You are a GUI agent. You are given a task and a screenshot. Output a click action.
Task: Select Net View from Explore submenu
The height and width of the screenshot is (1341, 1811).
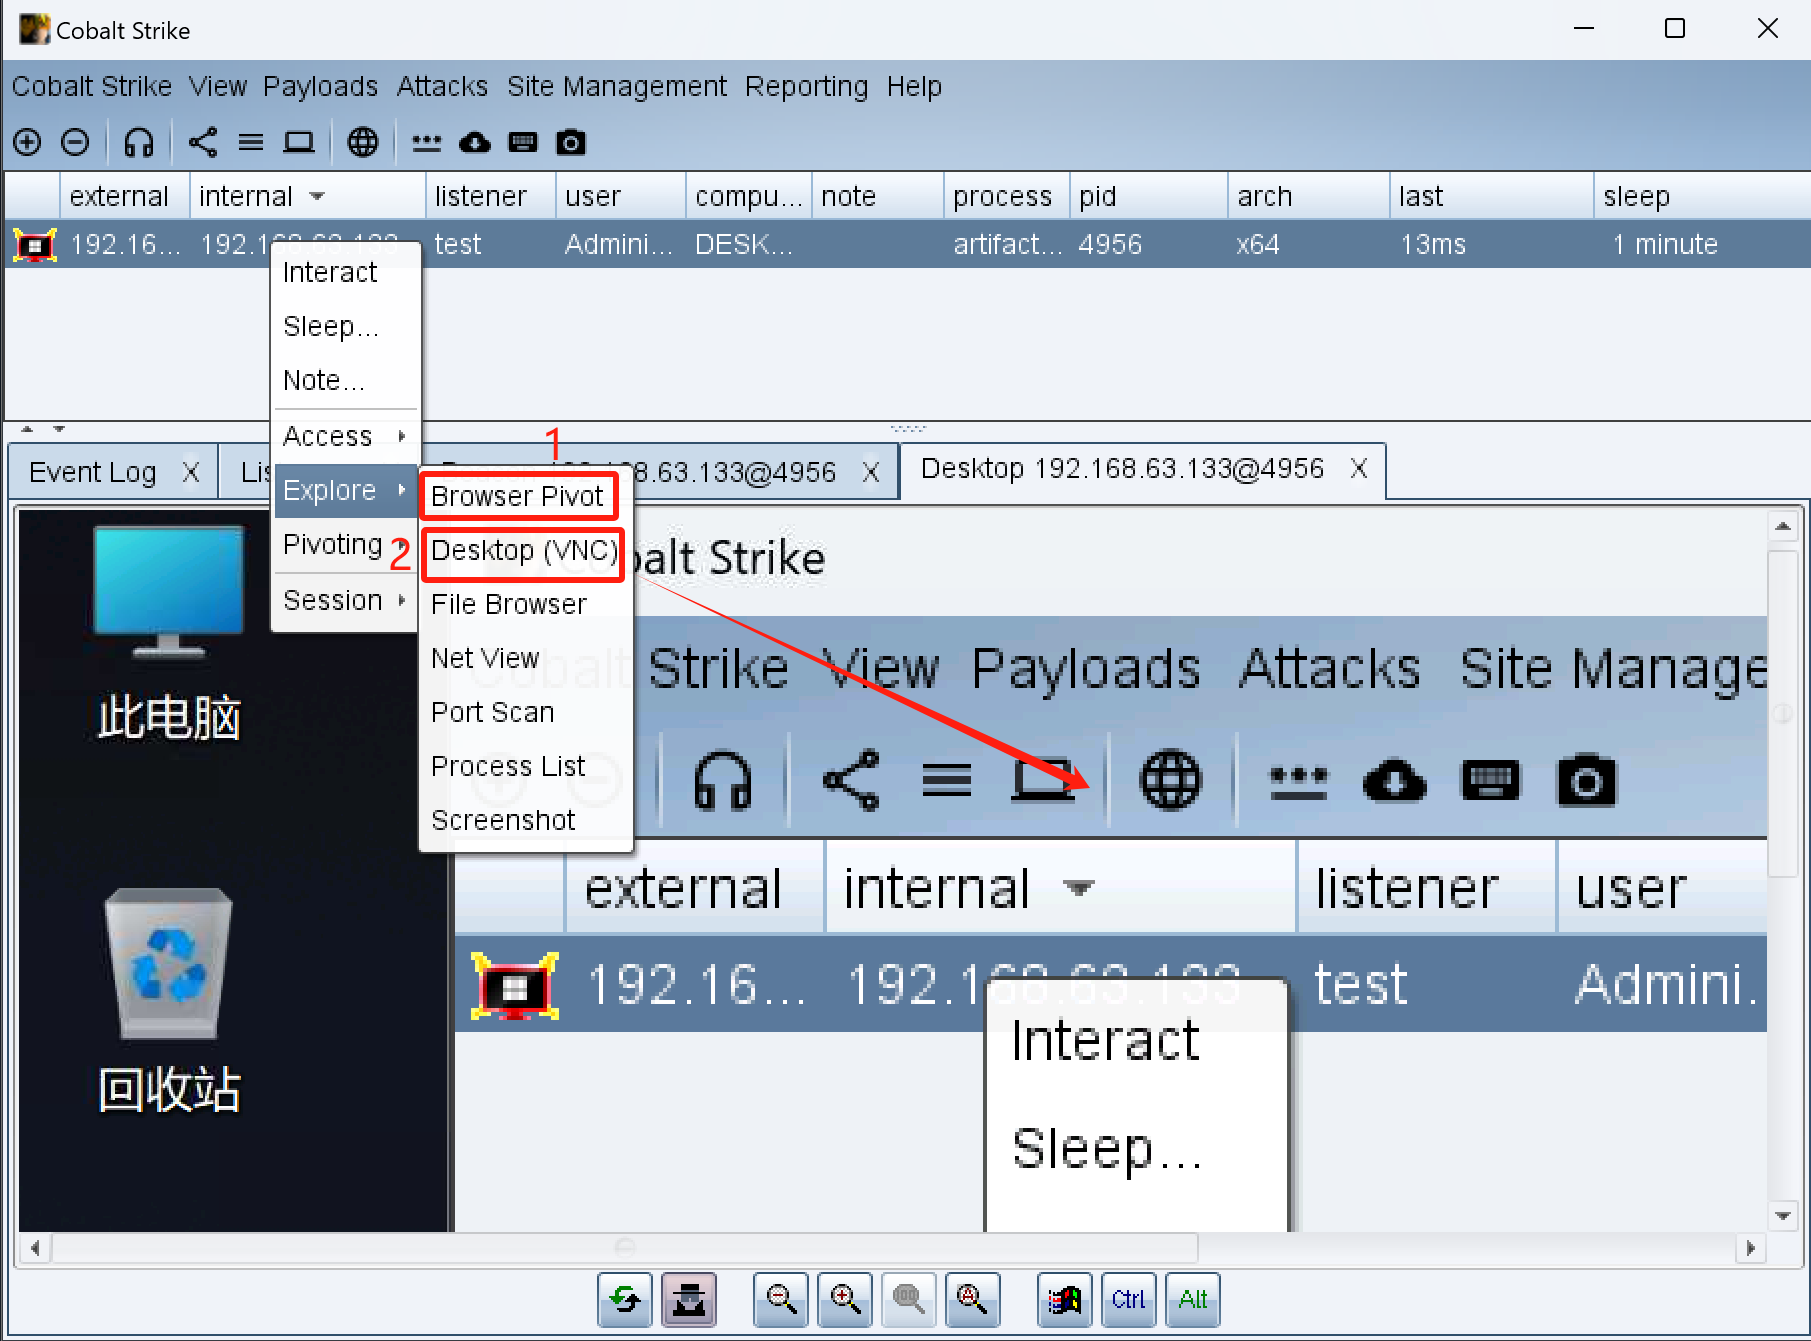526,658
